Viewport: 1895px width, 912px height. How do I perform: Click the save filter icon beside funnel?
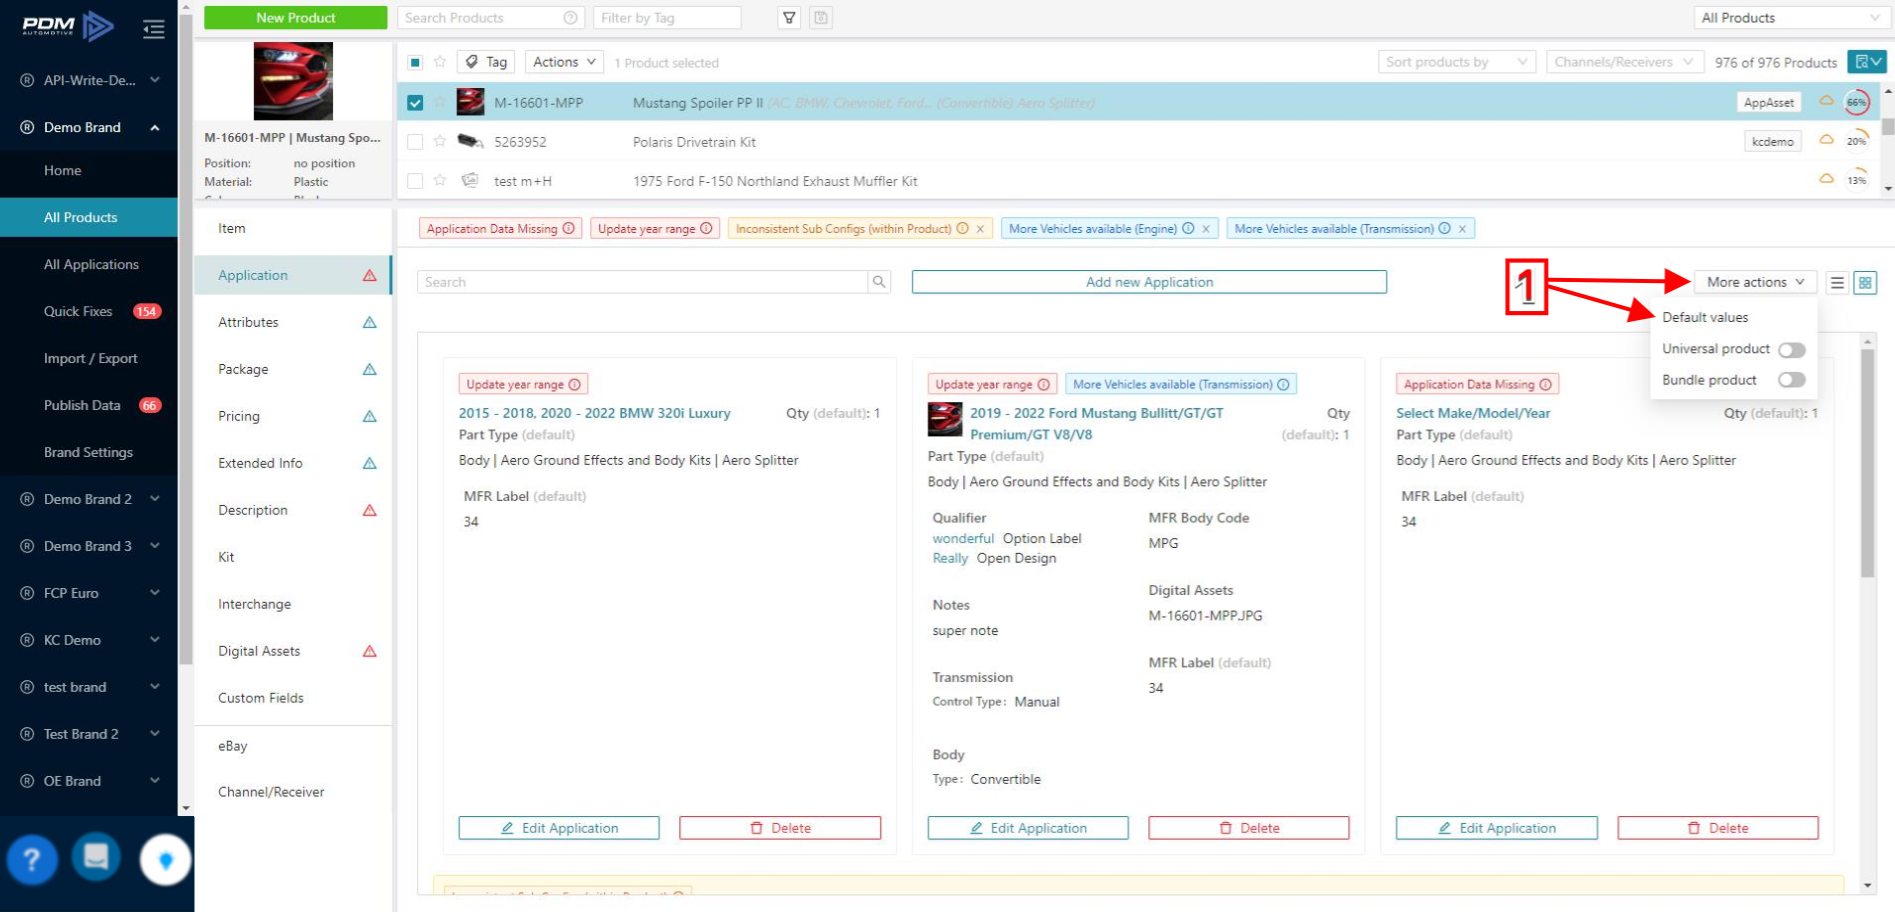click(821, 18)
